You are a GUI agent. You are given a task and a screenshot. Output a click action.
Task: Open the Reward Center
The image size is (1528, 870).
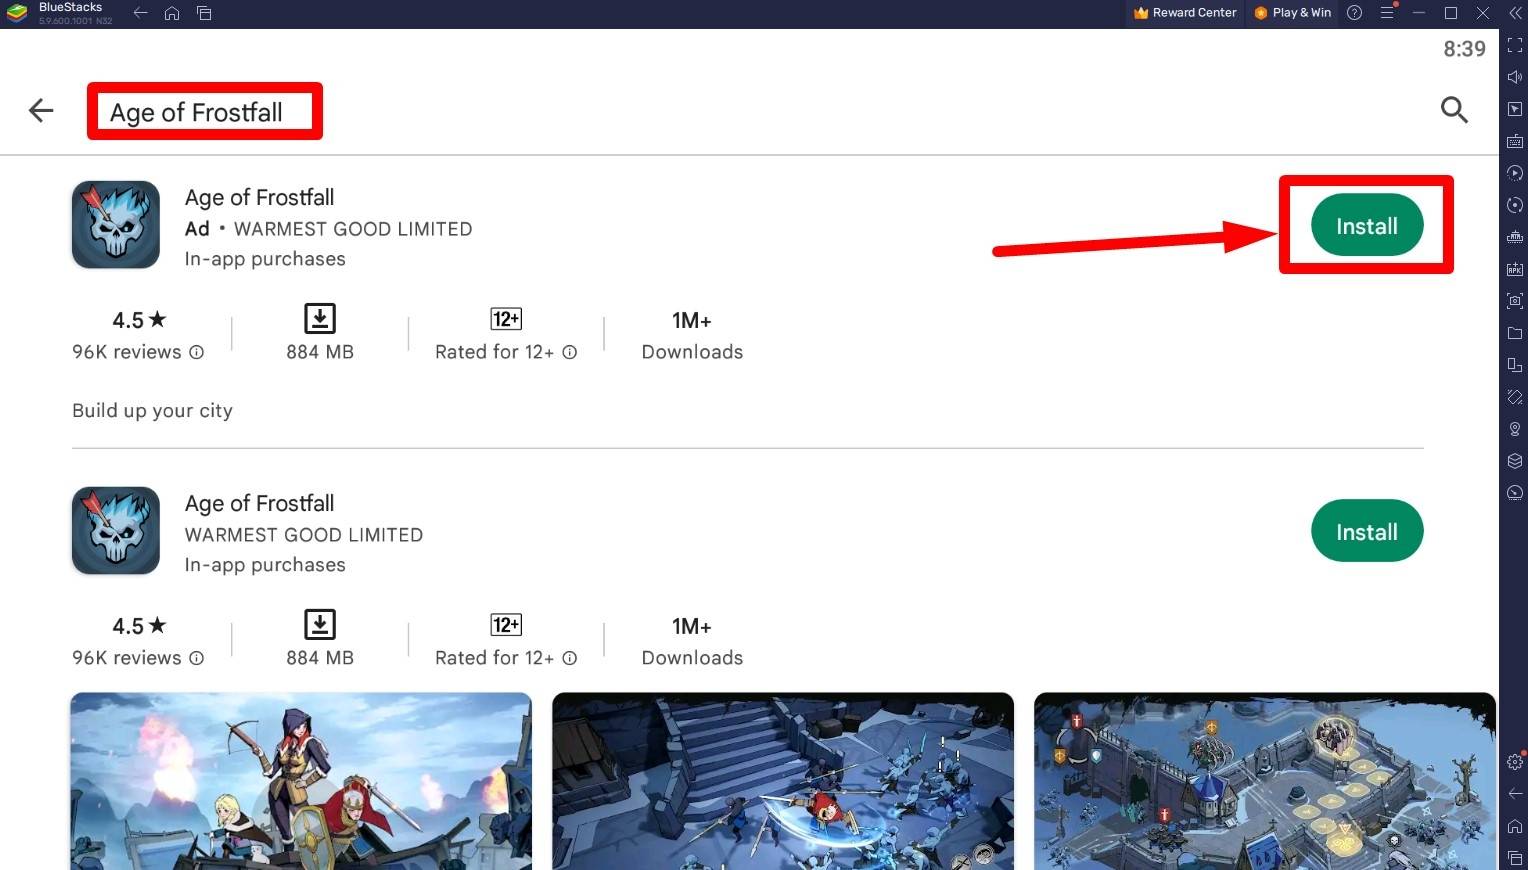[1185, 13]
